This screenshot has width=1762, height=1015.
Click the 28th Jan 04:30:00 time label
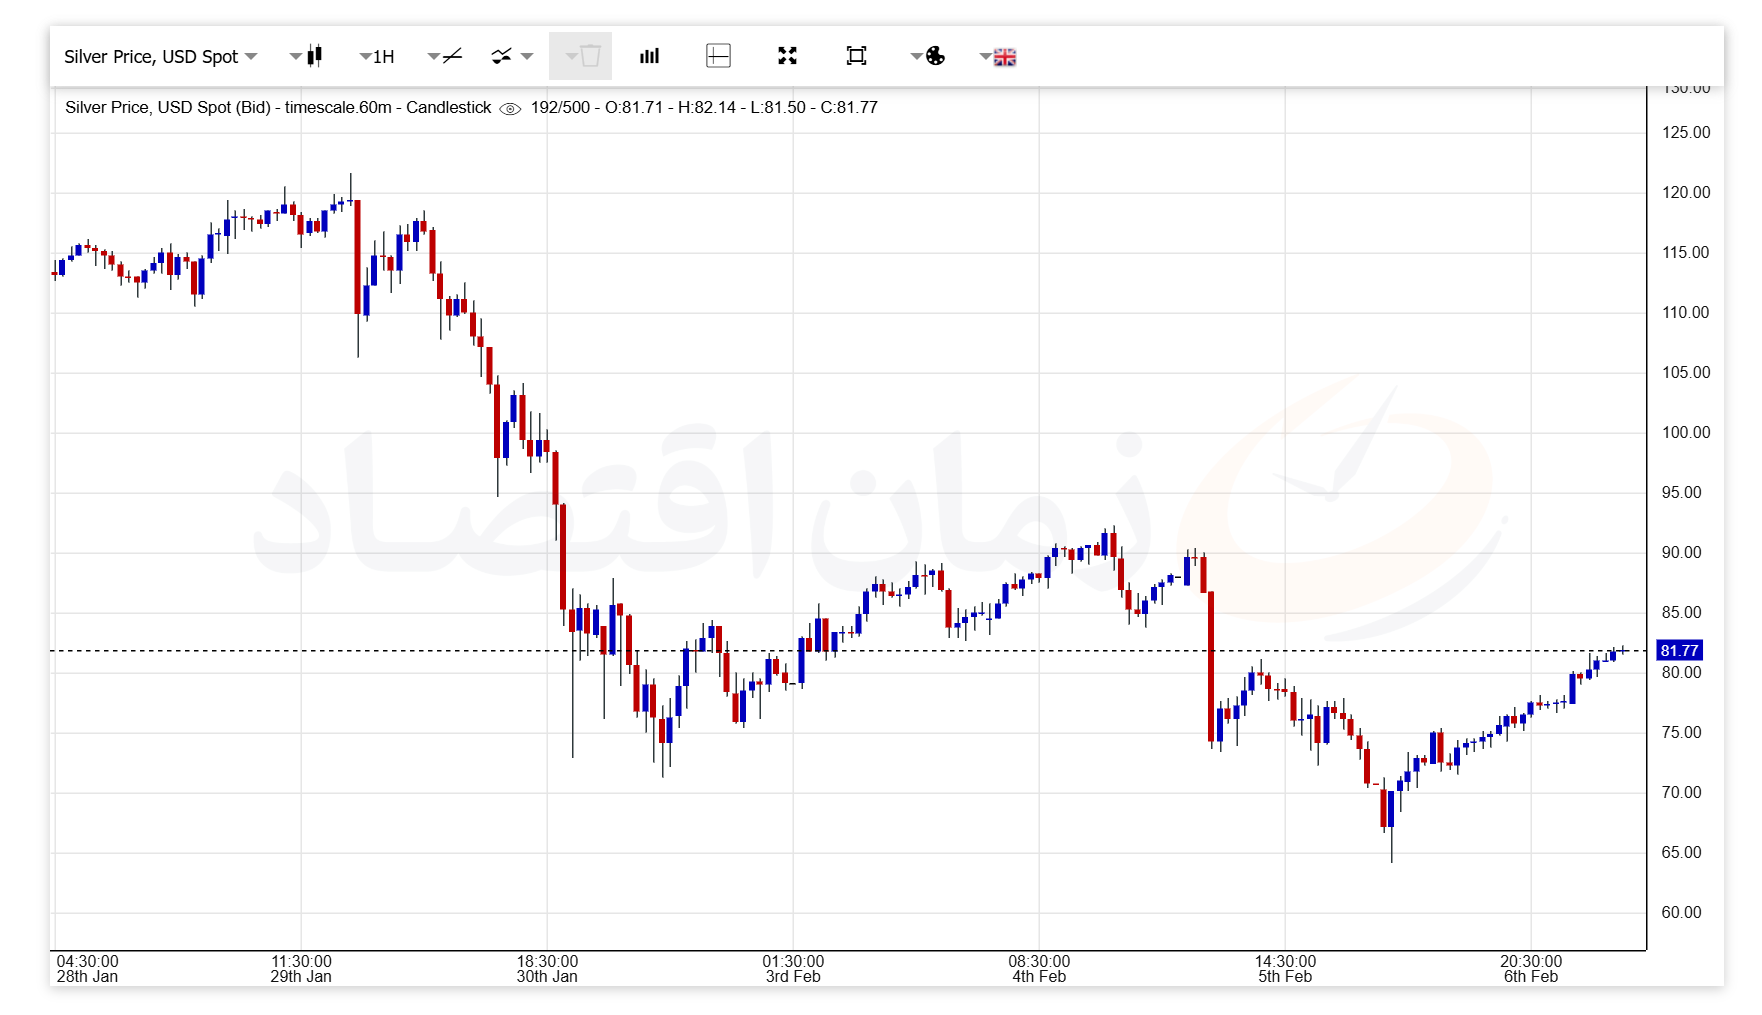pyautogui.click(x=87, y=969)
